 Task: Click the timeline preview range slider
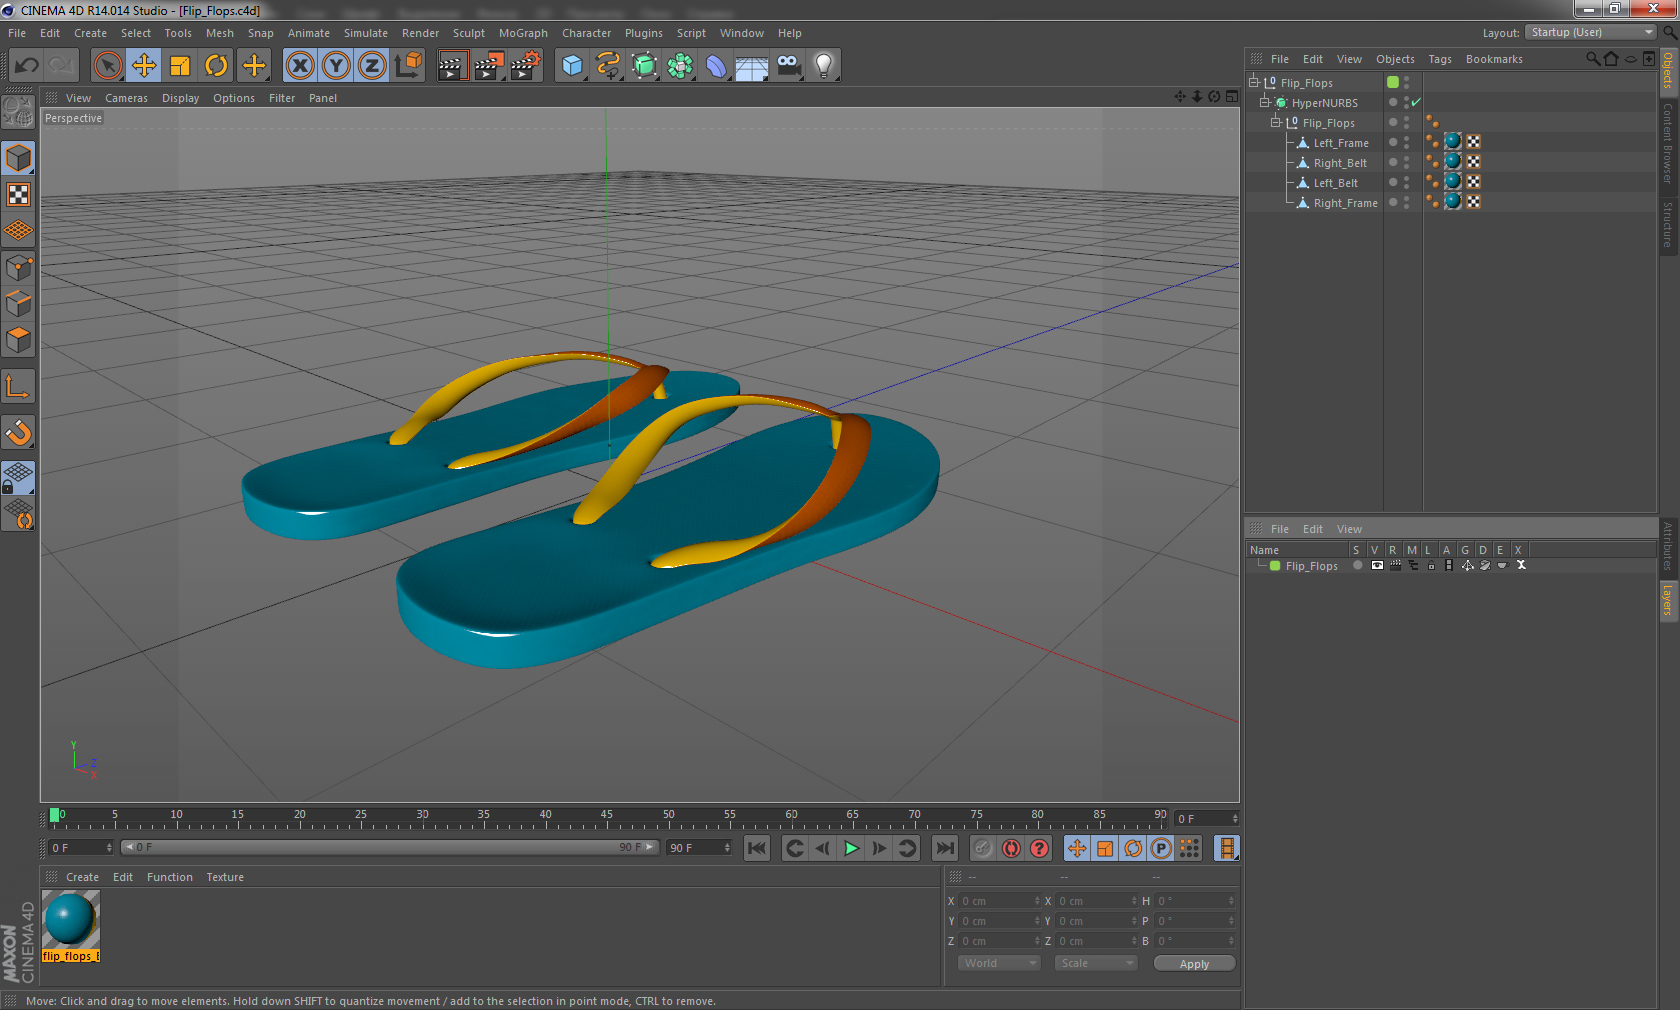[389, 847]
